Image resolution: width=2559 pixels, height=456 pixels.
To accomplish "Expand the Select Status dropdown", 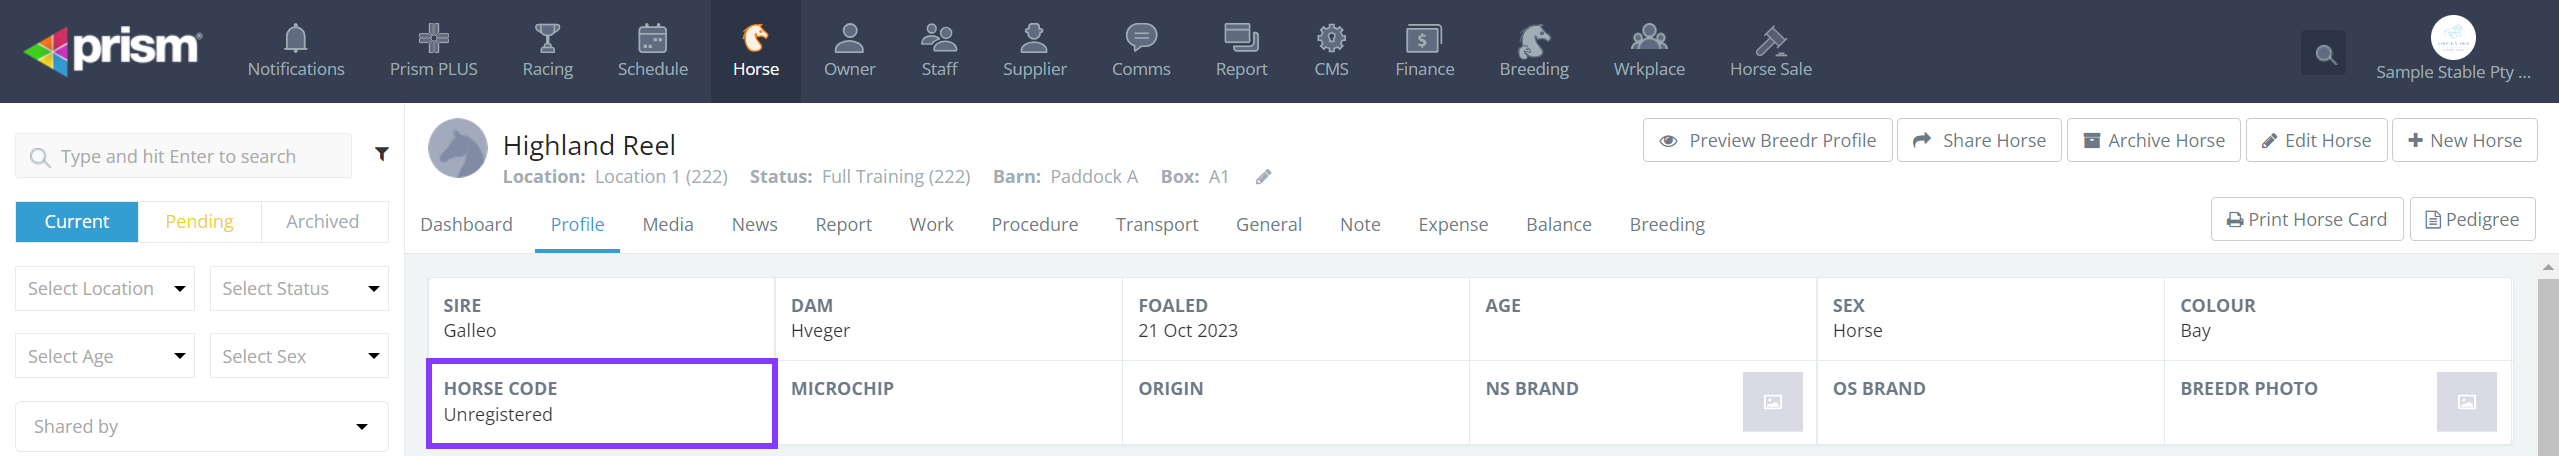I will 299,289.
